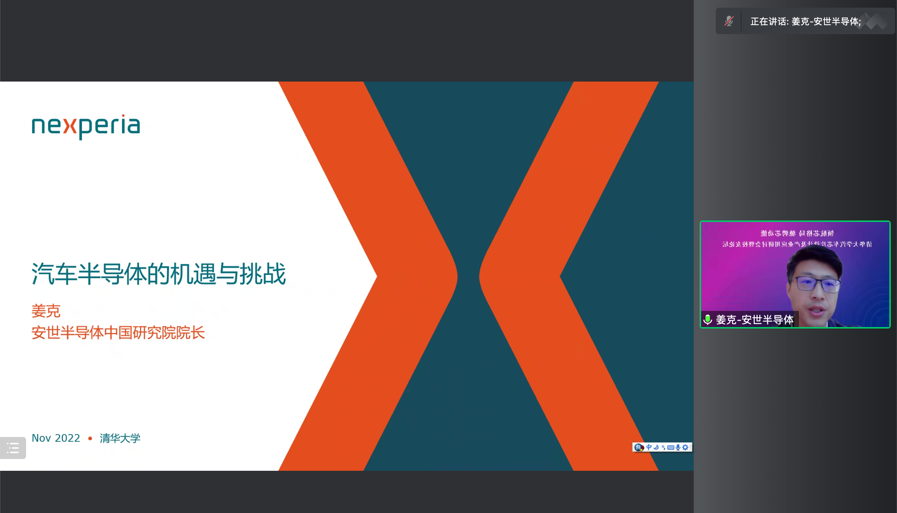Click the name label 姜克-安世半导体 on video tile
897x513 pixels.
755,320
